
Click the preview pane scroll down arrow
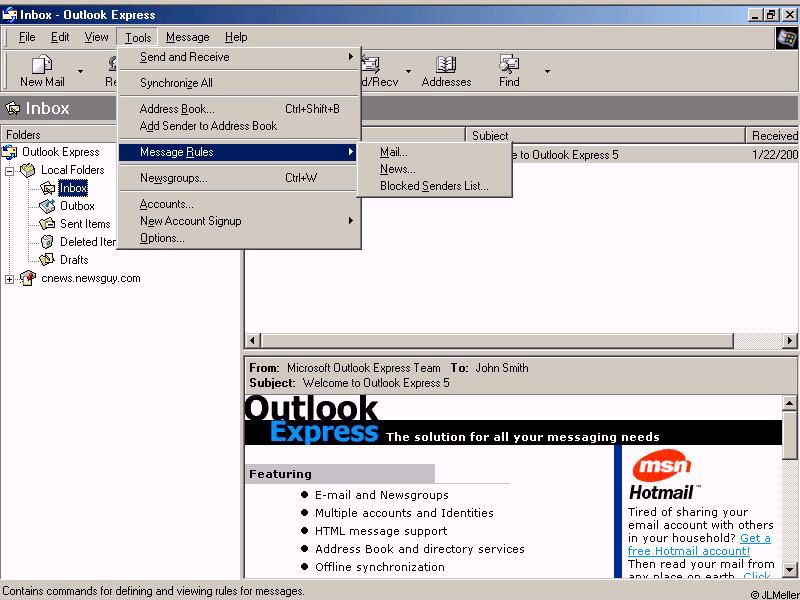coord(790,569)
